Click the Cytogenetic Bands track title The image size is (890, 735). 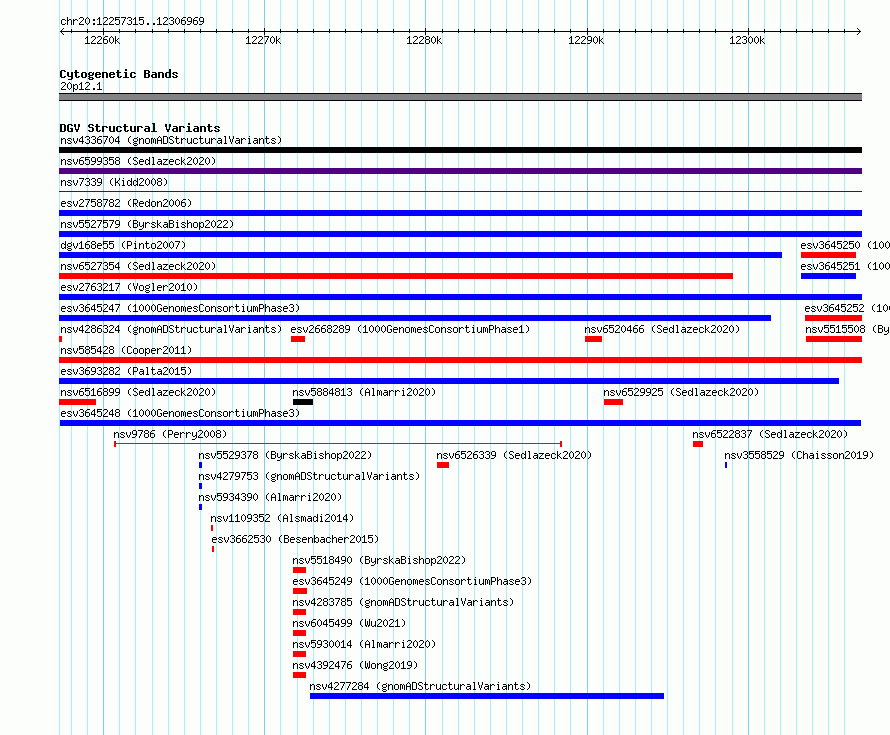119,74
